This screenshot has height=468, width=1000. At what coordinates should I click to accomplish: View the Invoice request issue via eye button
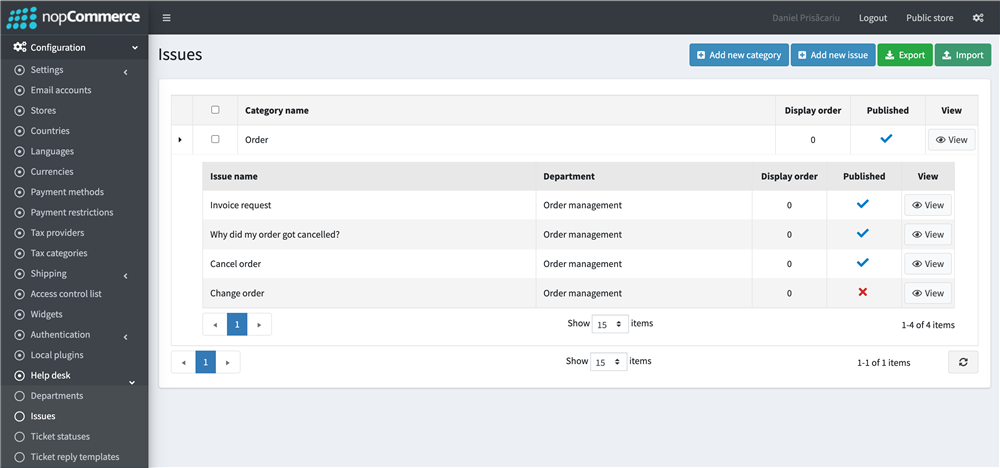point(928,205)
